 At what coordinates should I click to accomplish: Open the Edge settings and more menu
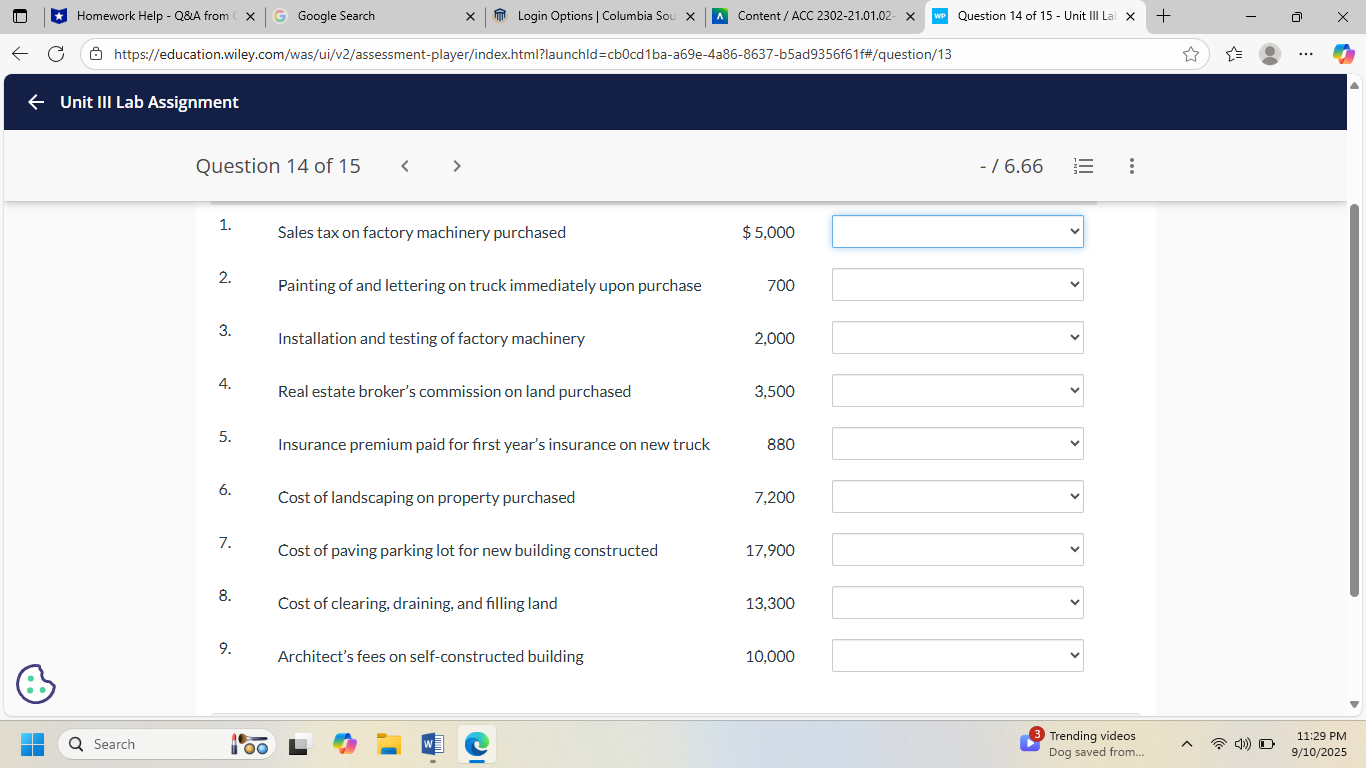coord(1306,54)
